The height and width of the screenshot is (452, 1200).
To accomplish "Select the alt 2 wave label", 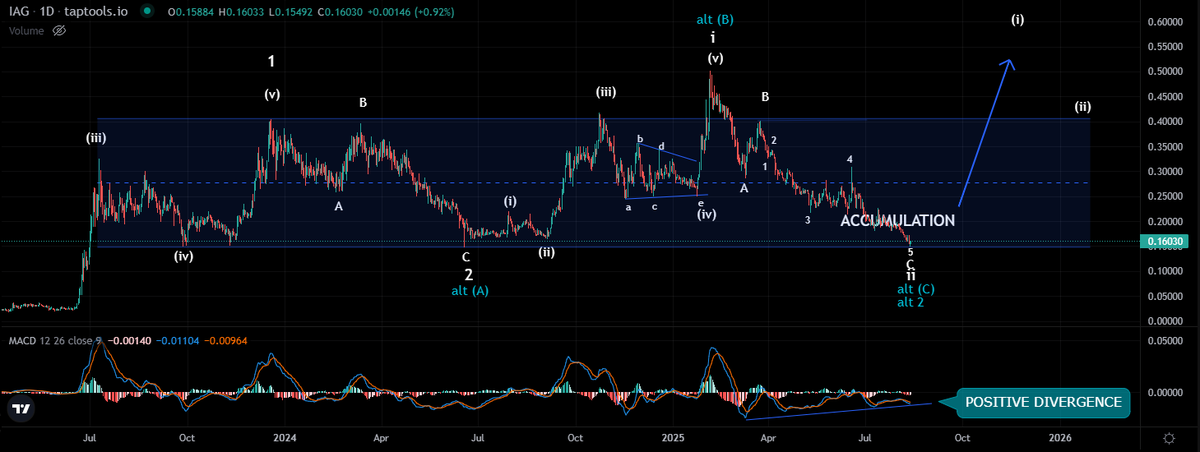I will 911,302.
